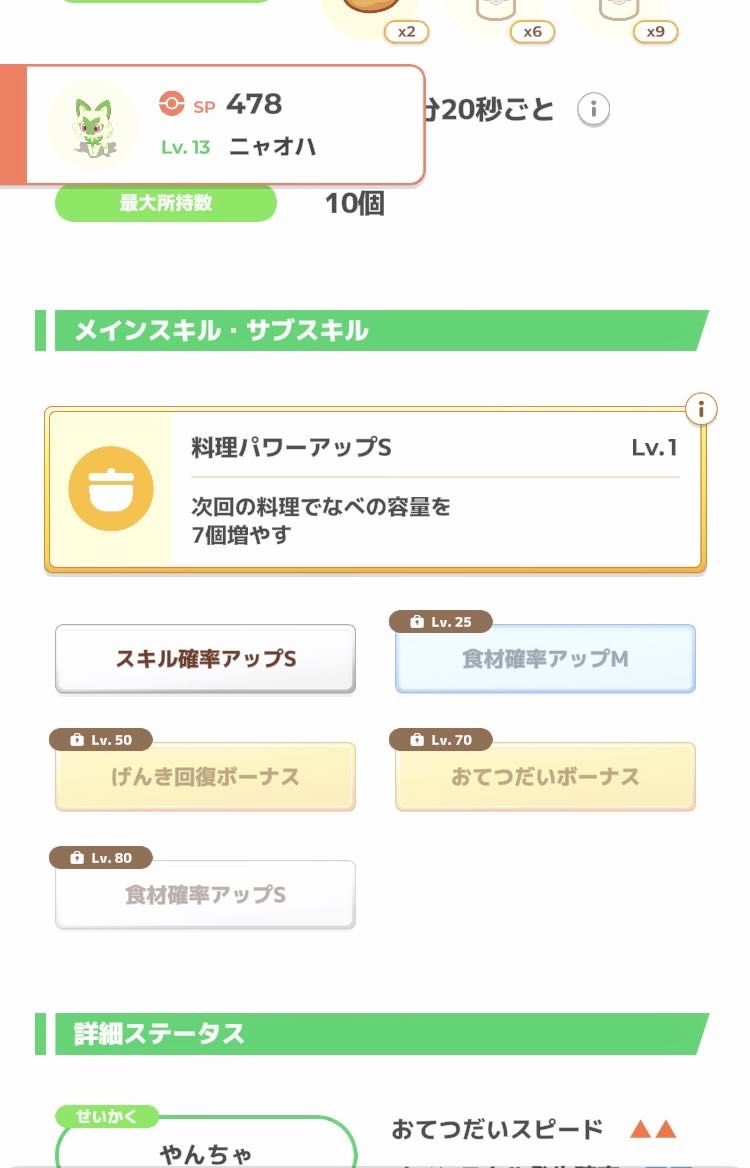
Task: Select the スキル確率アップS sub skill
Action: [206, 659]
